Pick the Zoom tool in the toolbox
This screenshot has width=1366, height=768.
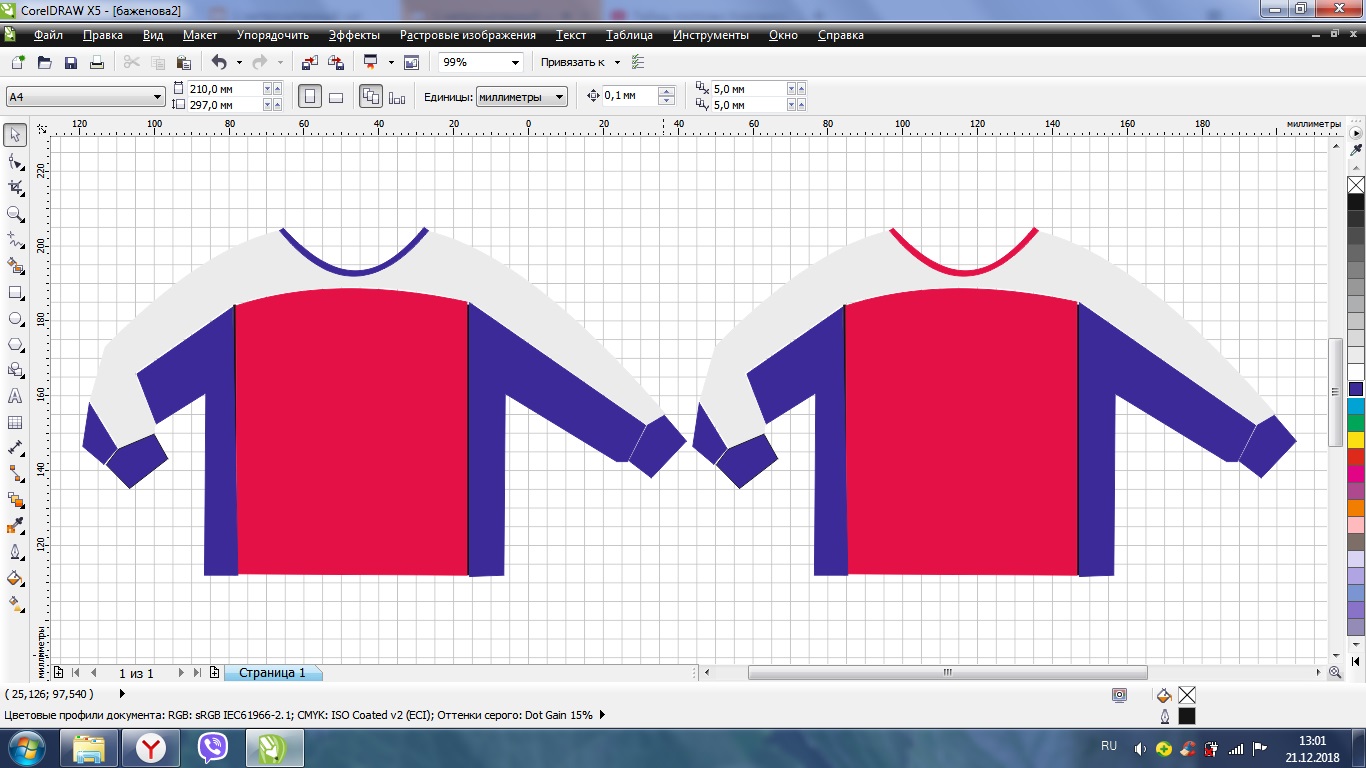coord(15,214)
